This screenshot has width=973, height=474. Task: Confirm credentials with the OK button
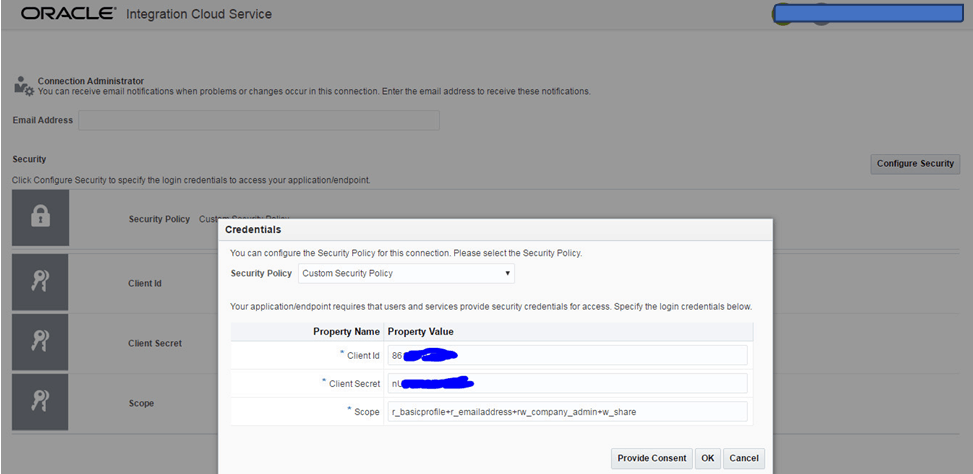pos(707,458)
